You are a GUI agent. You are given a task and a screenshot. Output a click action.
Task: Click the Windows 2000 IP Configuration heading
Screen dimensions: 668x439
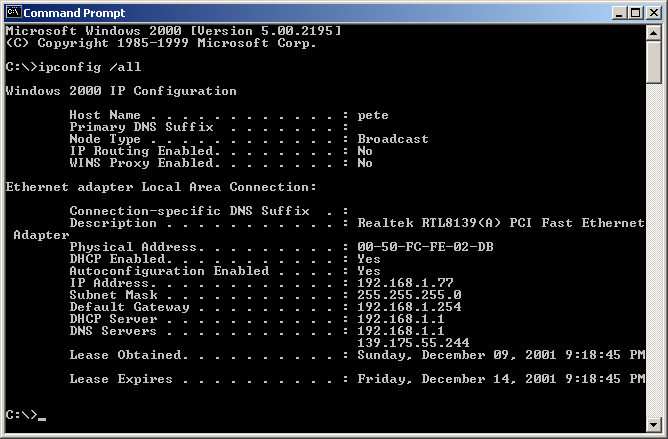coord(121,91)
